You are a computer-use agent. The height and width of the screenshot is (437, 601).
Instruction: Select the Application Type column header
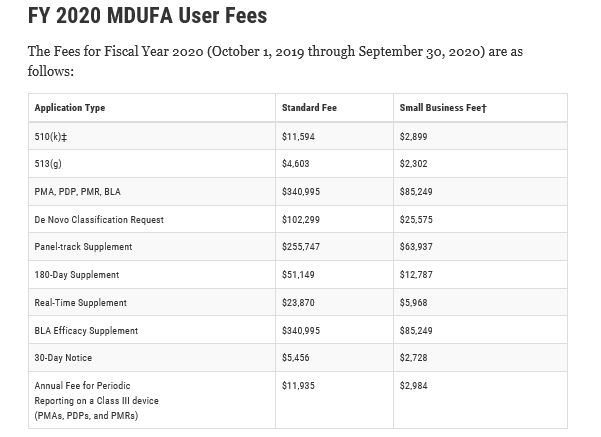[70, 108]
